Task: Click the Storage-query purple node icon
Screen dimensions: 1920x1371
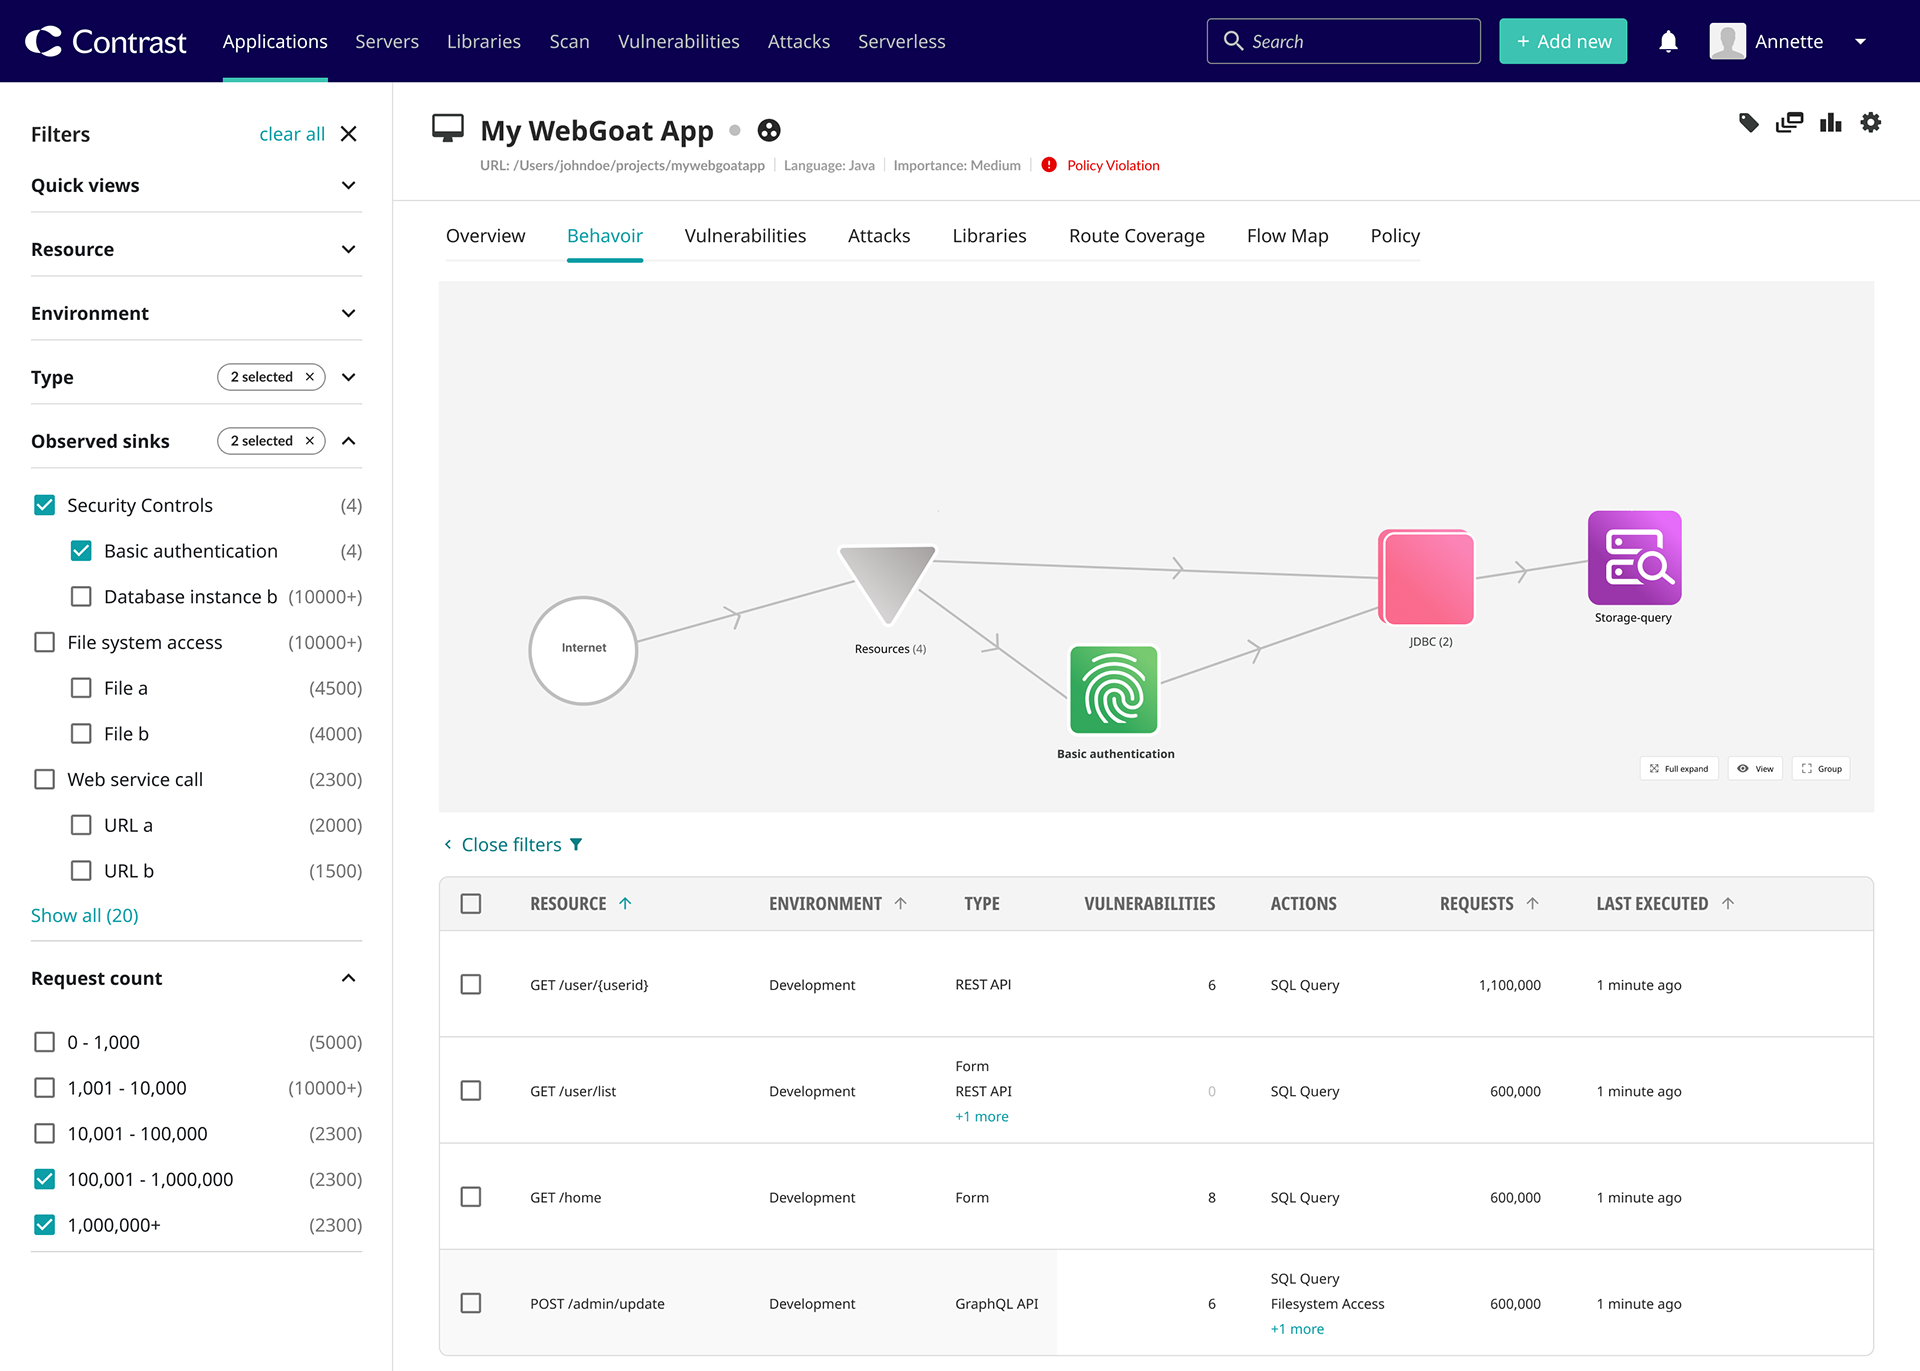Action: pyautogui.click(x=1634, y=558)
